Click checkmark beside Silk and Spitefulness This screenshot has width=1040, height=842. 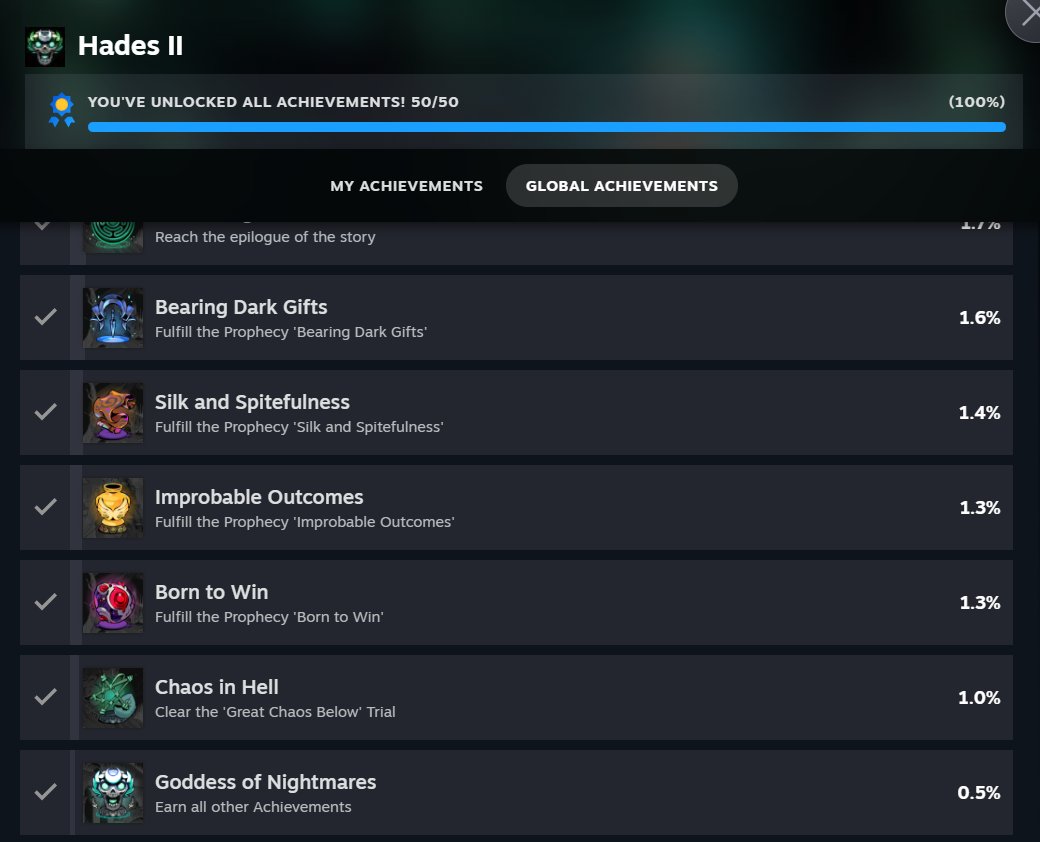tap(45, 412)
